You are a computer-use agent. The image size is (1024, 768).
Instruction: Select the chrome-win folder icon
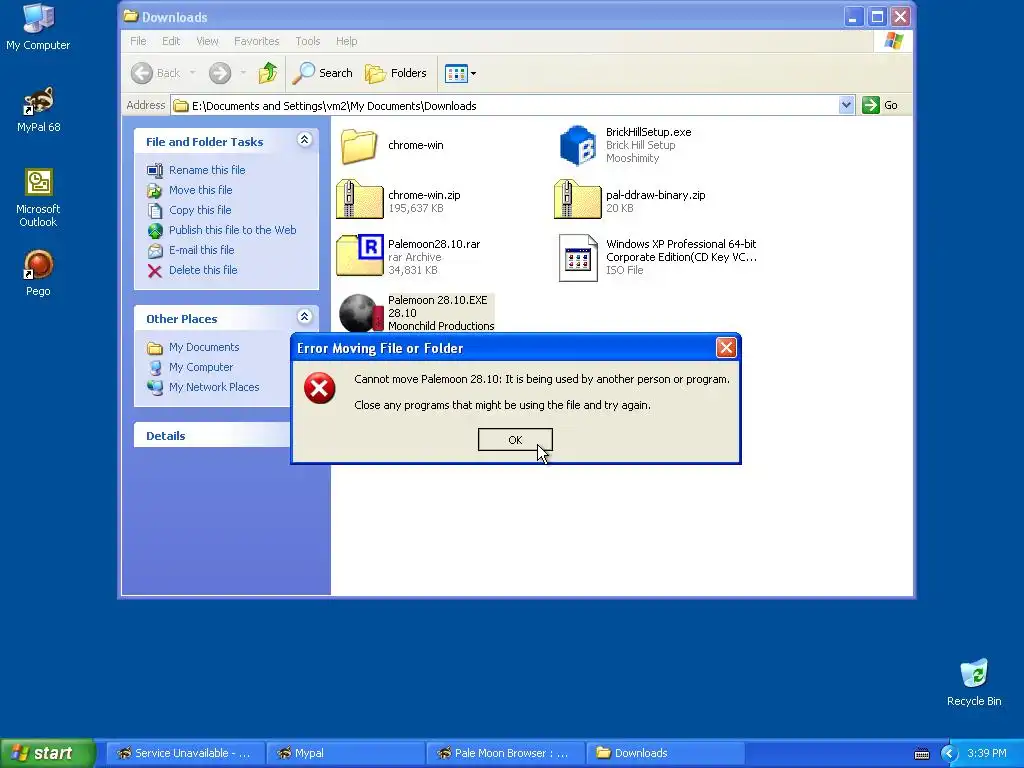(x=359, y=145)
